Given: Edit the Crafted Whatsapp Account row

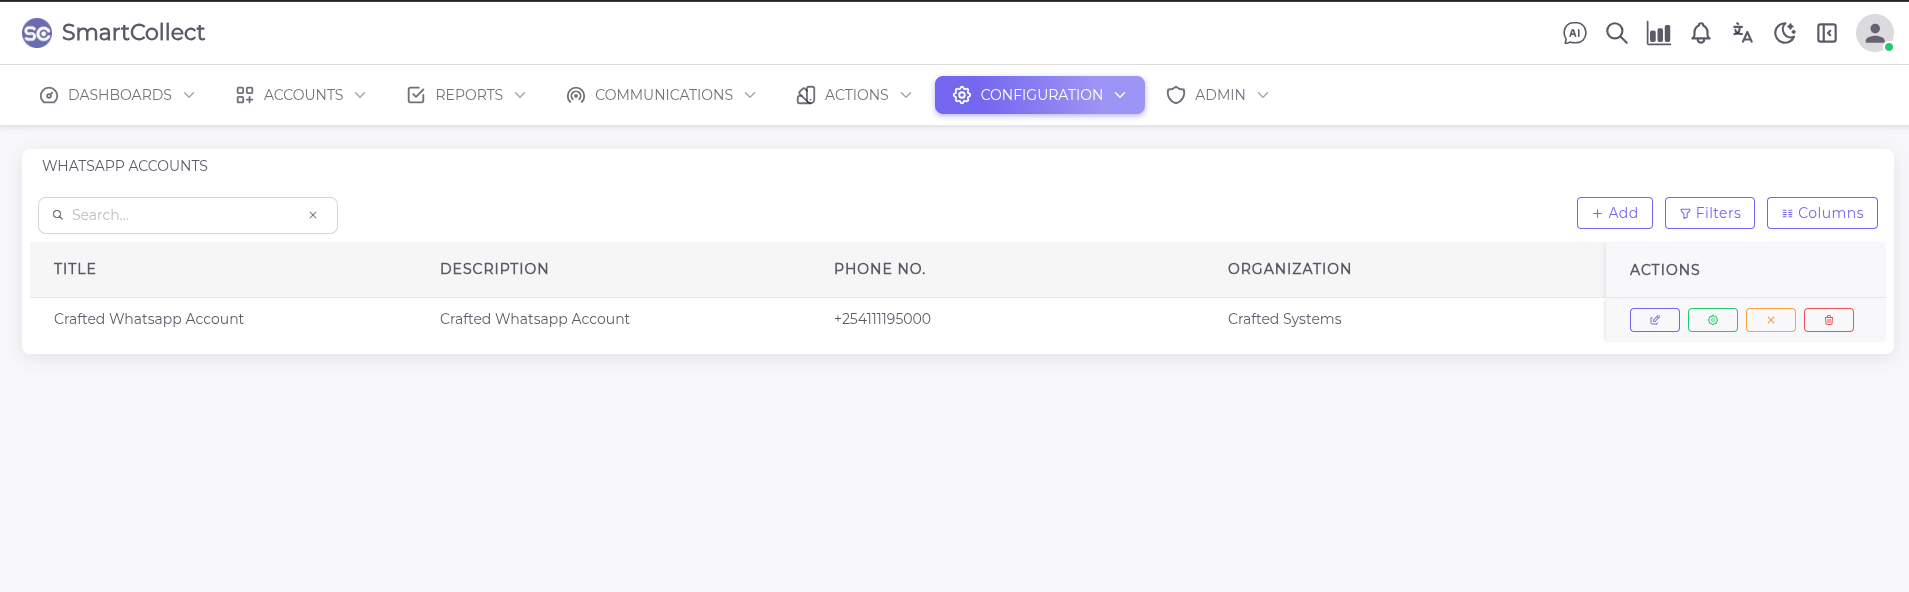Looking at the screenshot, I should pos(1654,320).
